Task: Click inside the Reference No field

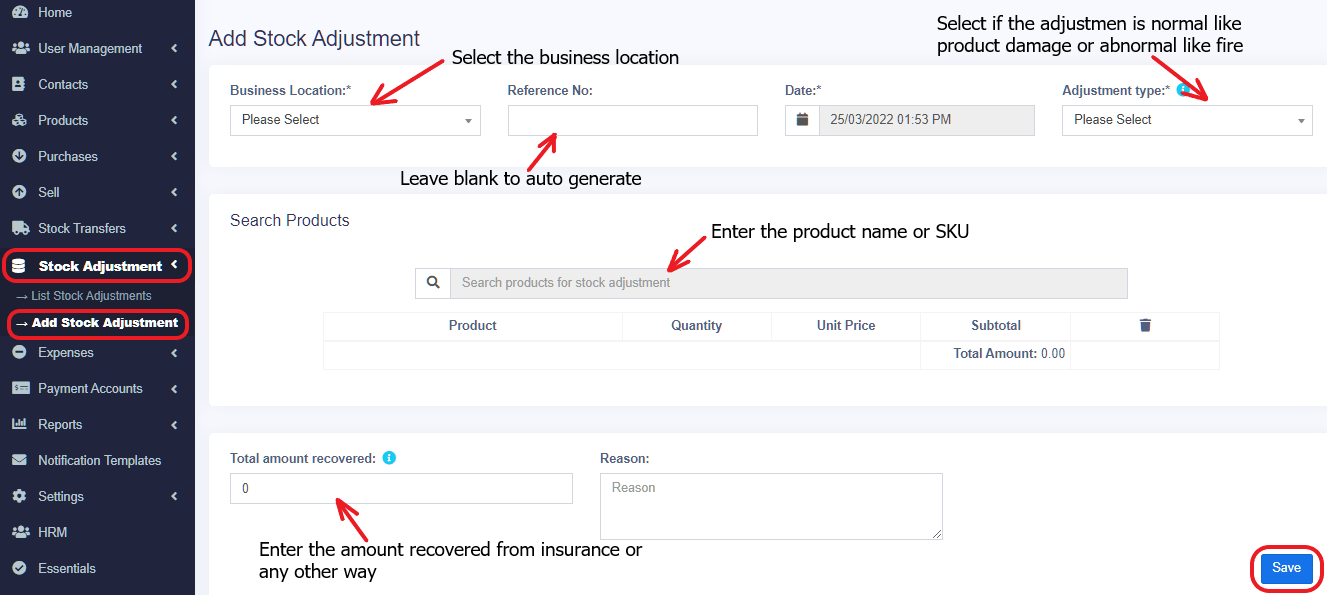Action: coord(632,120)
